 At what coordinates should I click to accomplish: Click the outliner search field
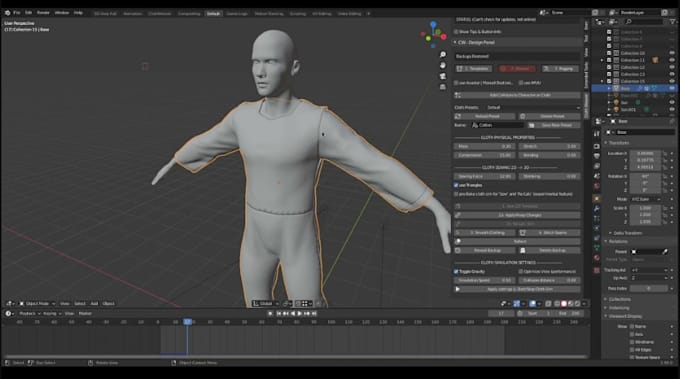pyautogui.click(x=645, y=21)
